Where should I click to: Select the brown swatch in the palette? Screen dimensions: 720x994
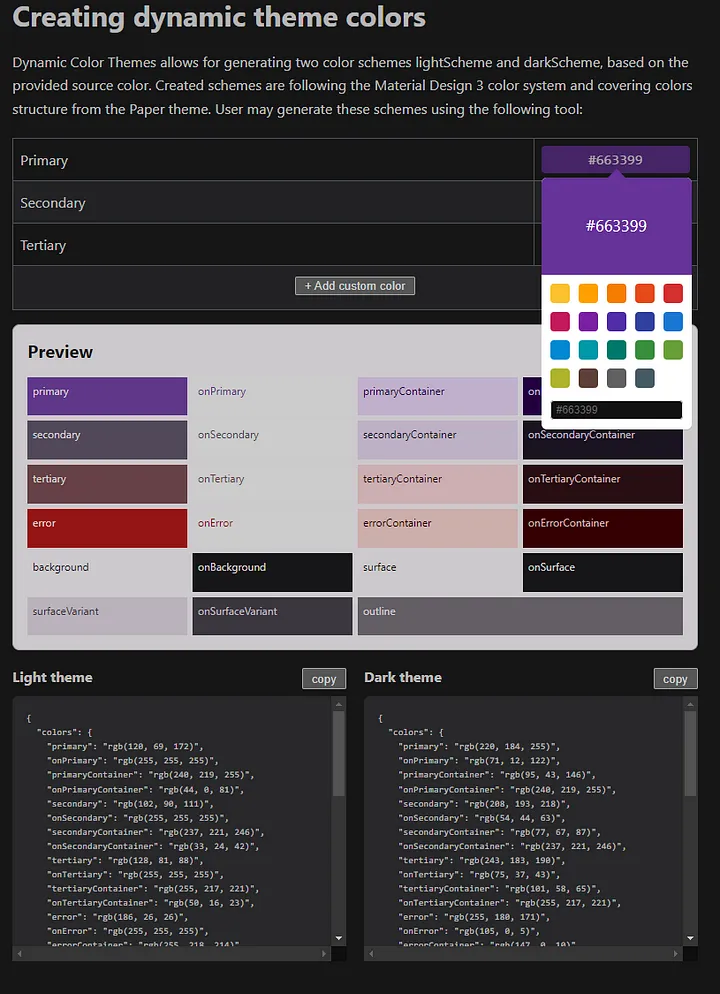[588, 378]
